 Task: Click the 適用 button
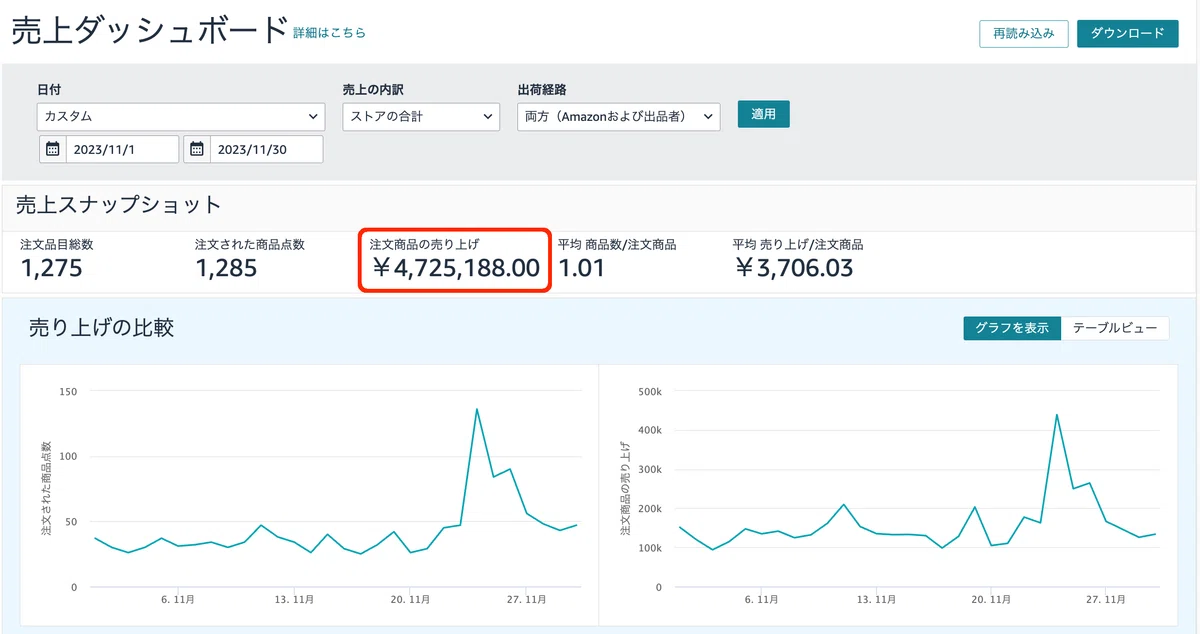click(763, 114)
